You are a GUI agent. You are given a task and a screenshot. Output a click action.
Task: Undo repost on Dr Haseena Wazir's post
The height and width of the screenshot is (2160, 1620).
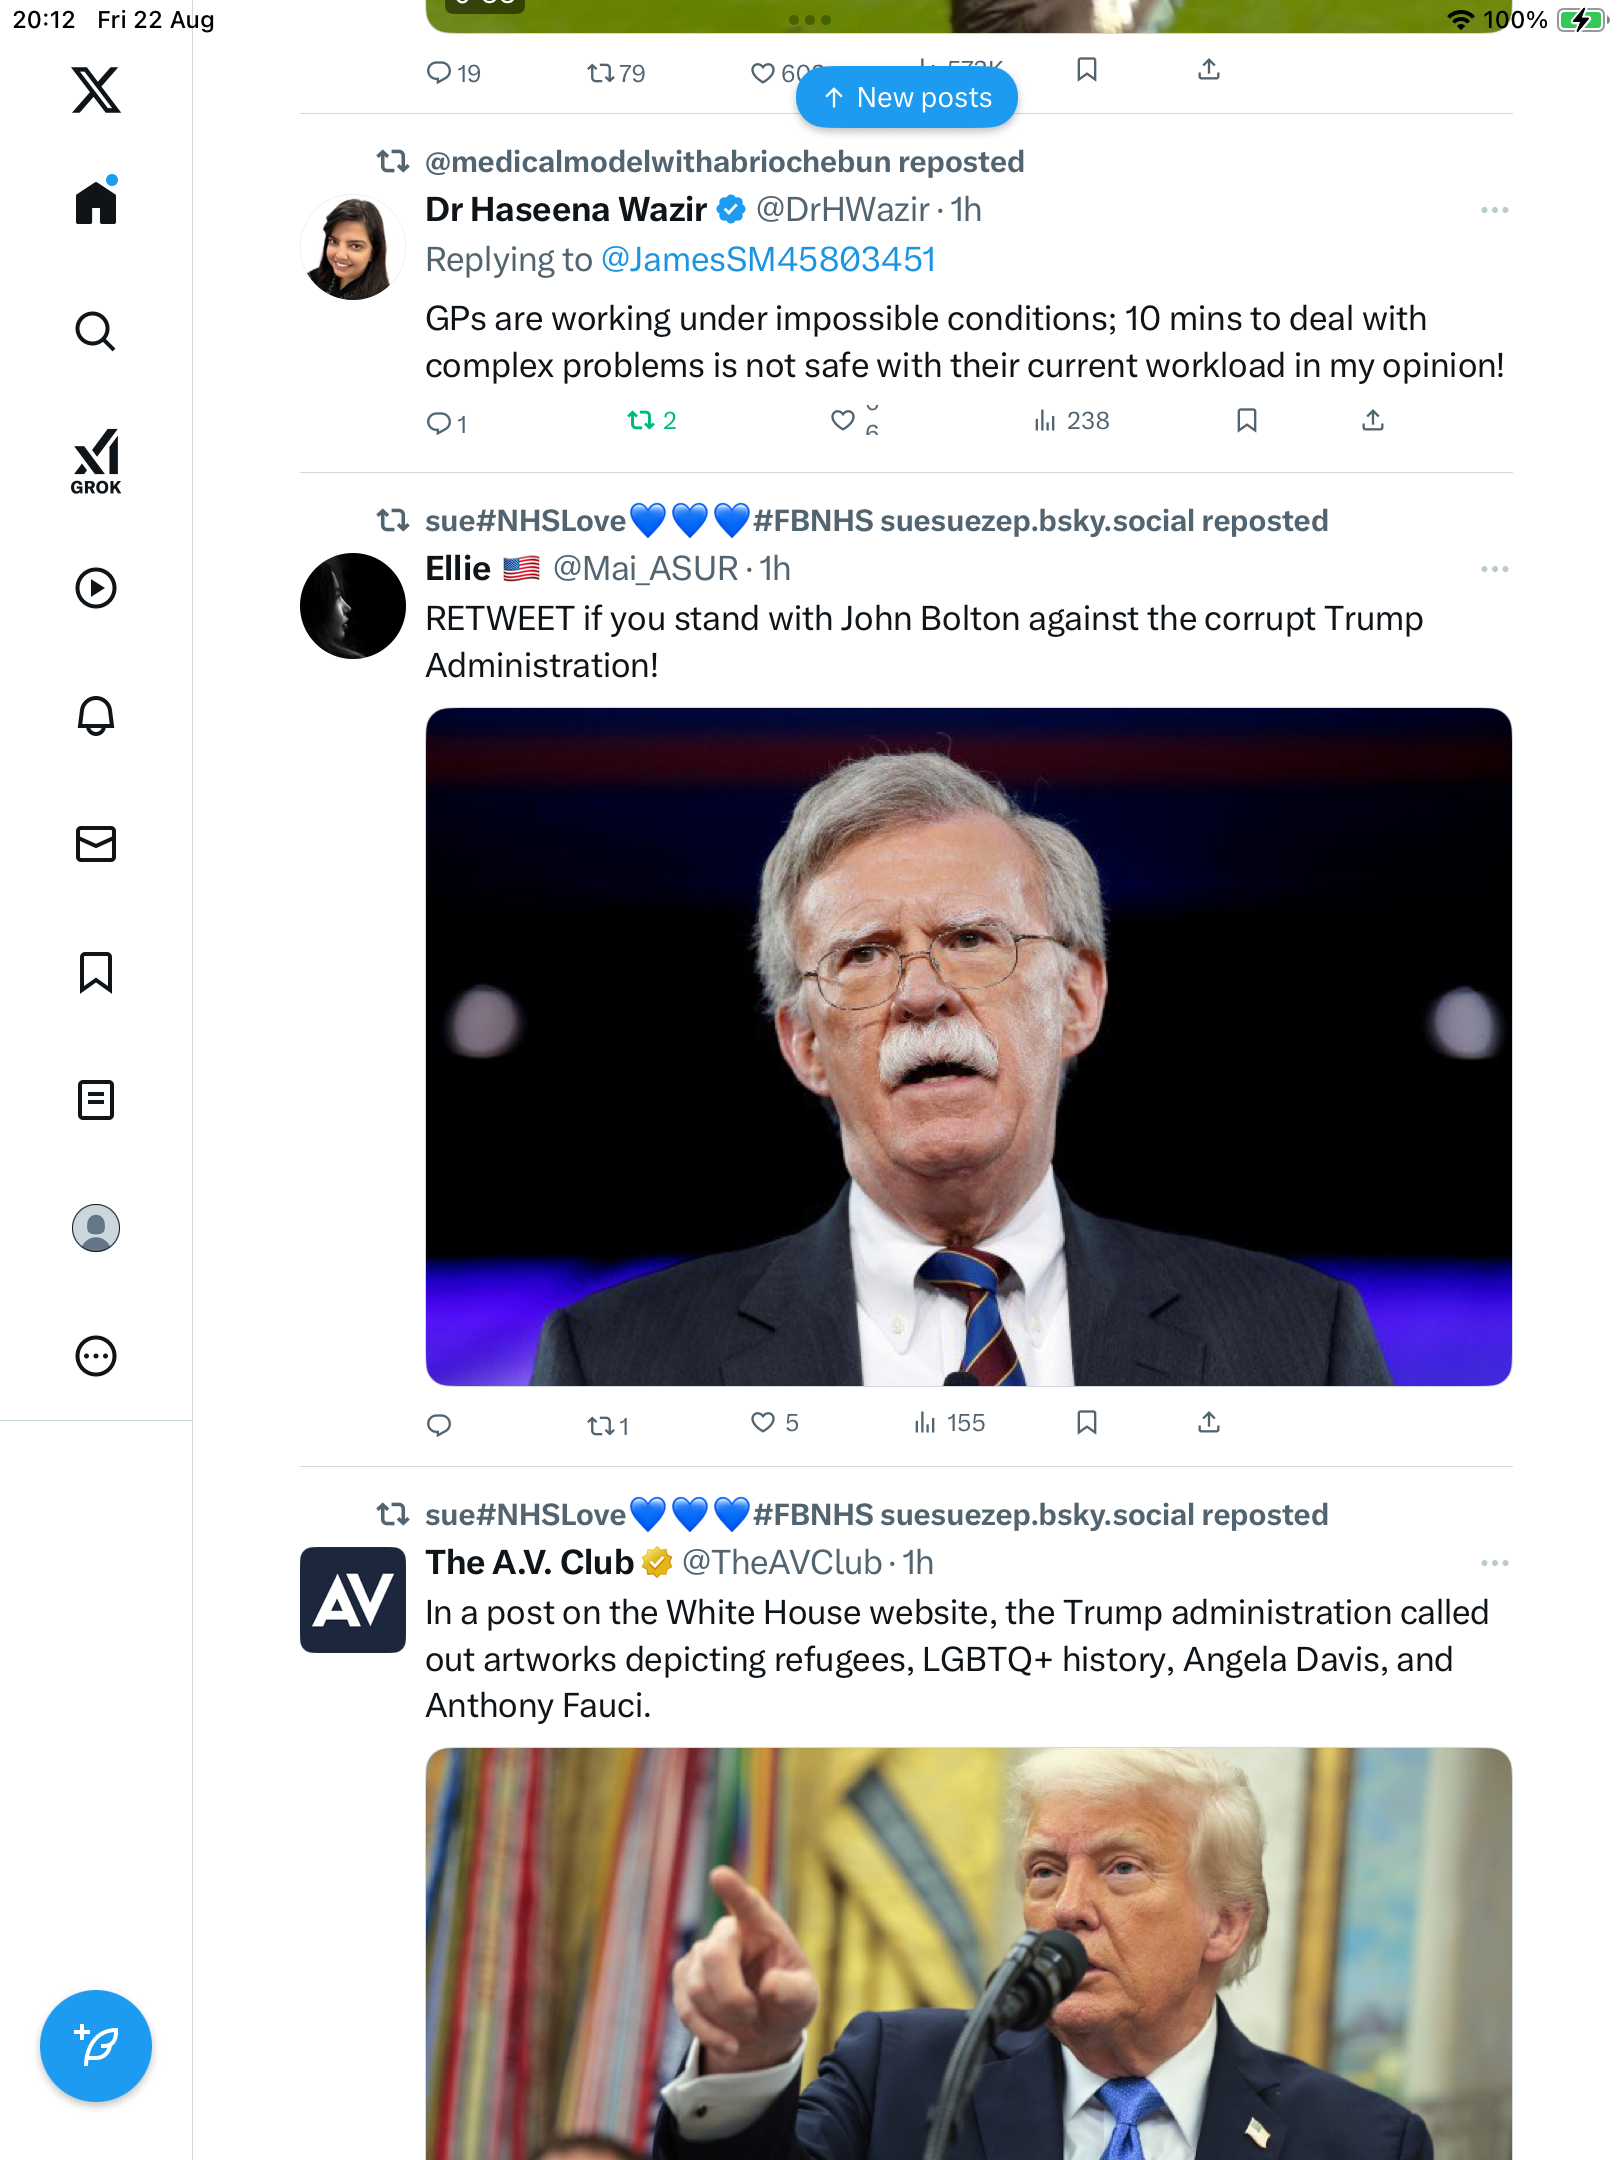[641, 421]
